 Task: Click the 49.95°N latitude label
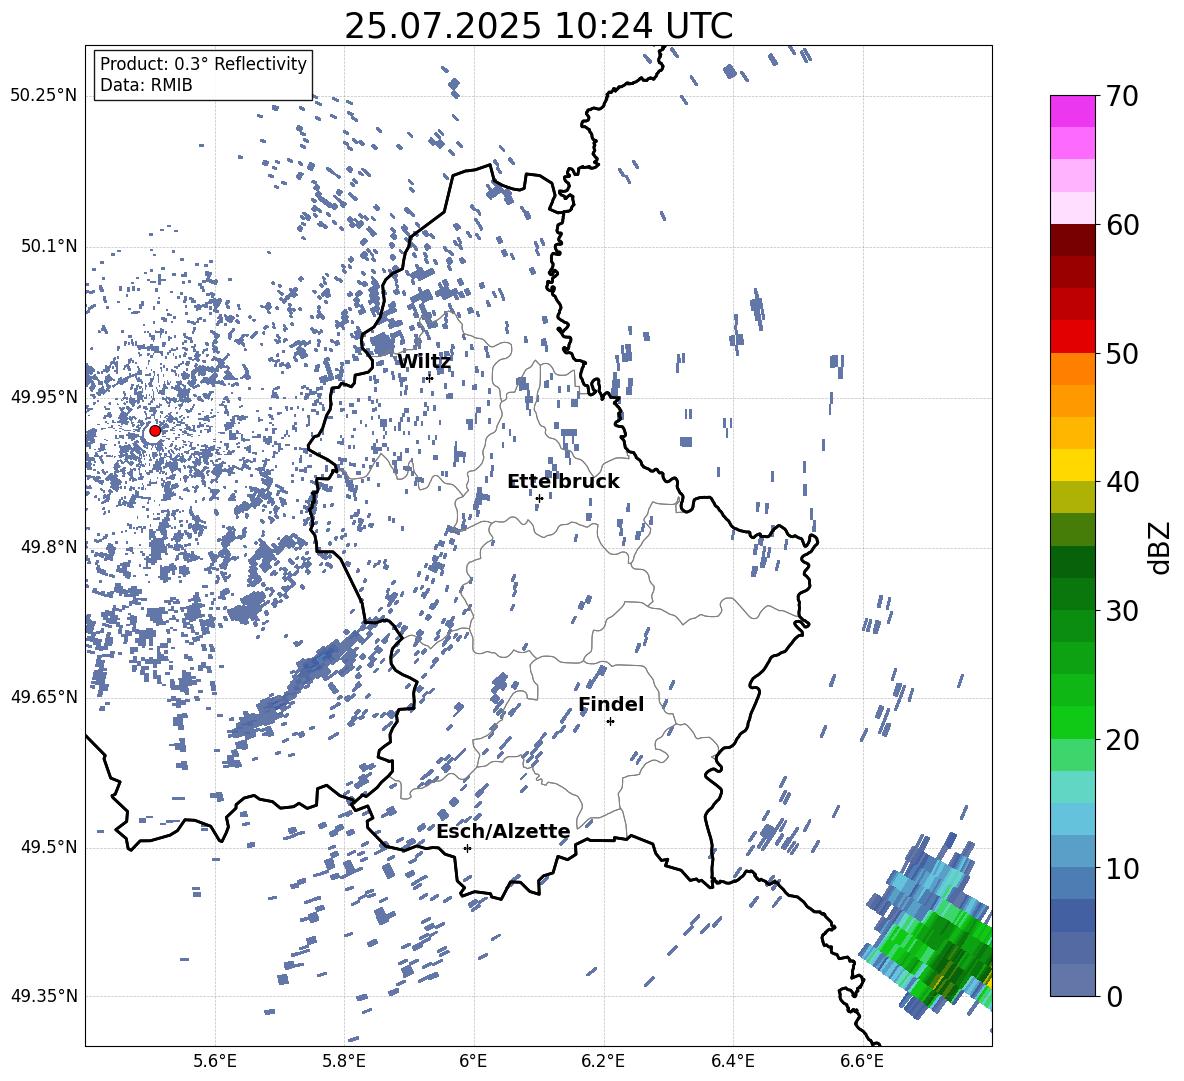[x=44, y=397]
